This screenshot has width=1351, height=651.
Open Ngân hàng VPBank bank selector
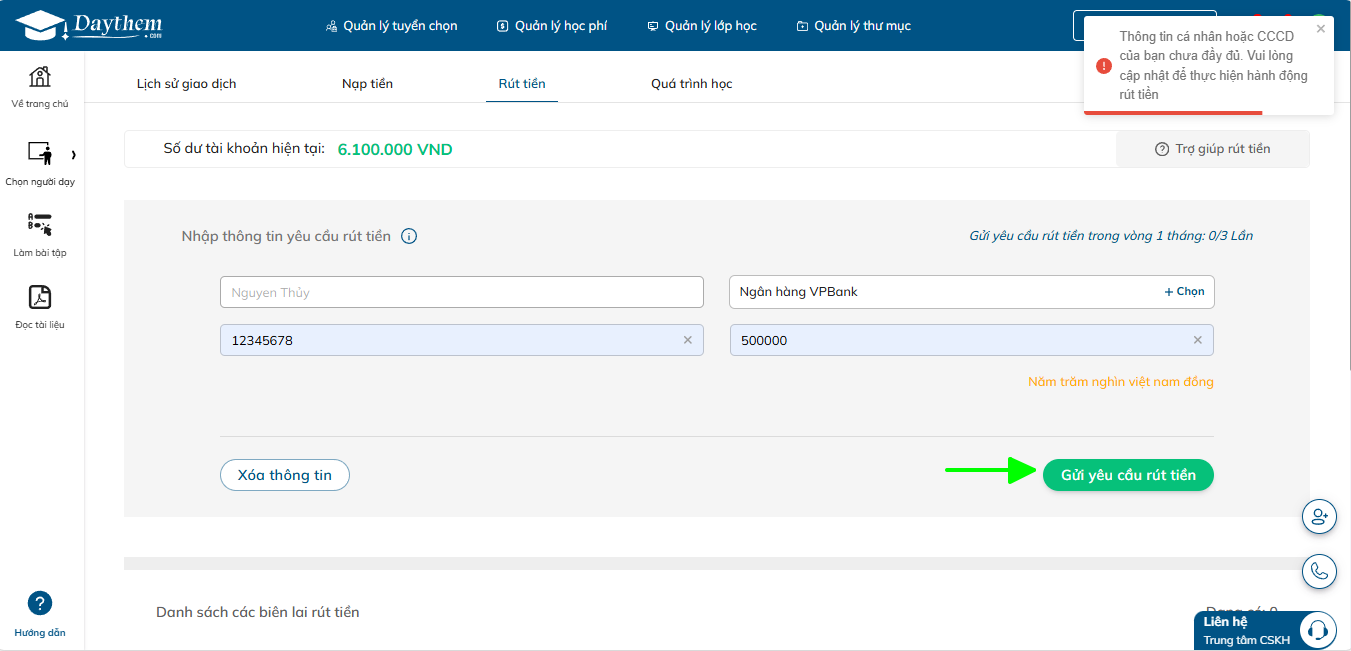(x=972, y=292)
